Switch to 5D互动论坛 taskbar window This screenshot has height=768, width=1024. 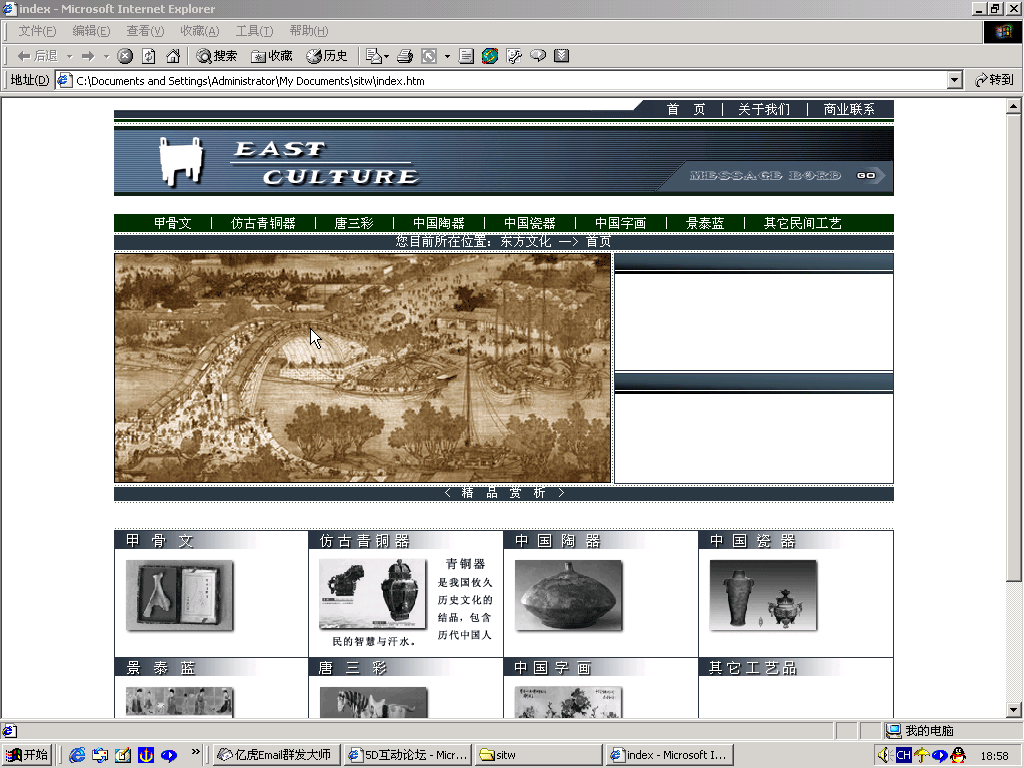point(408,755)
